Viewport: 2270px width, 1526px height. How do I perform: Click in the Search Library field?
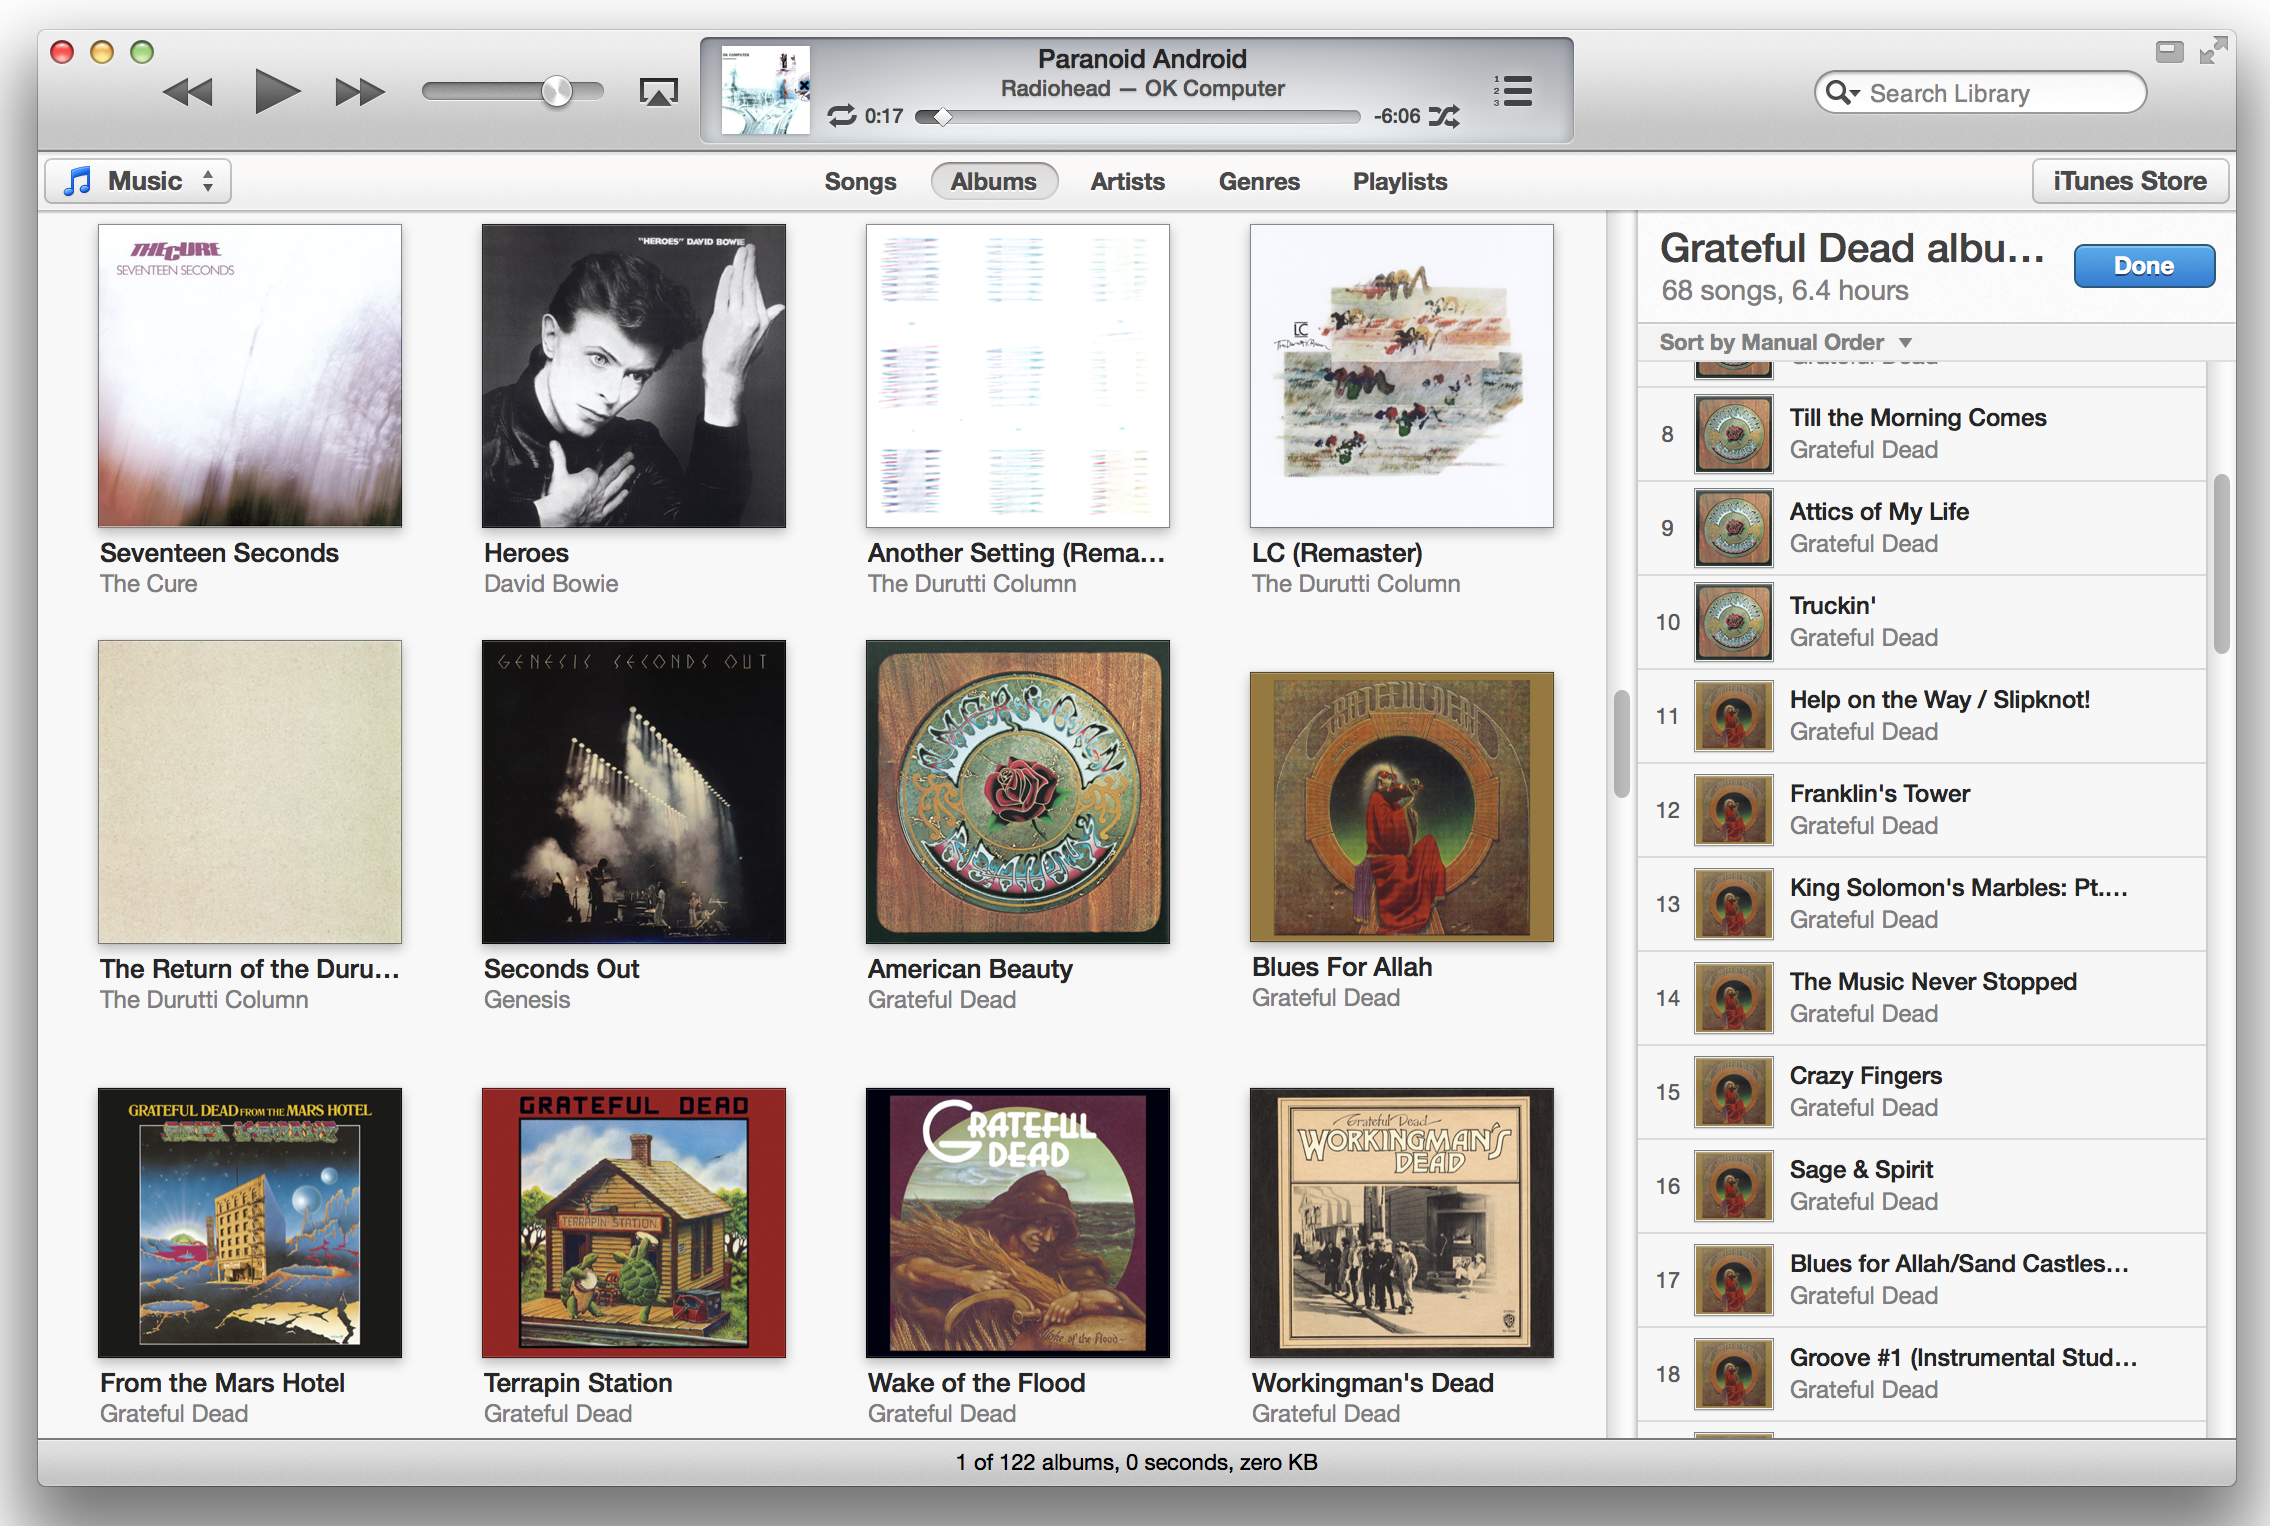pyautogui.click(x=1980, y=93)
